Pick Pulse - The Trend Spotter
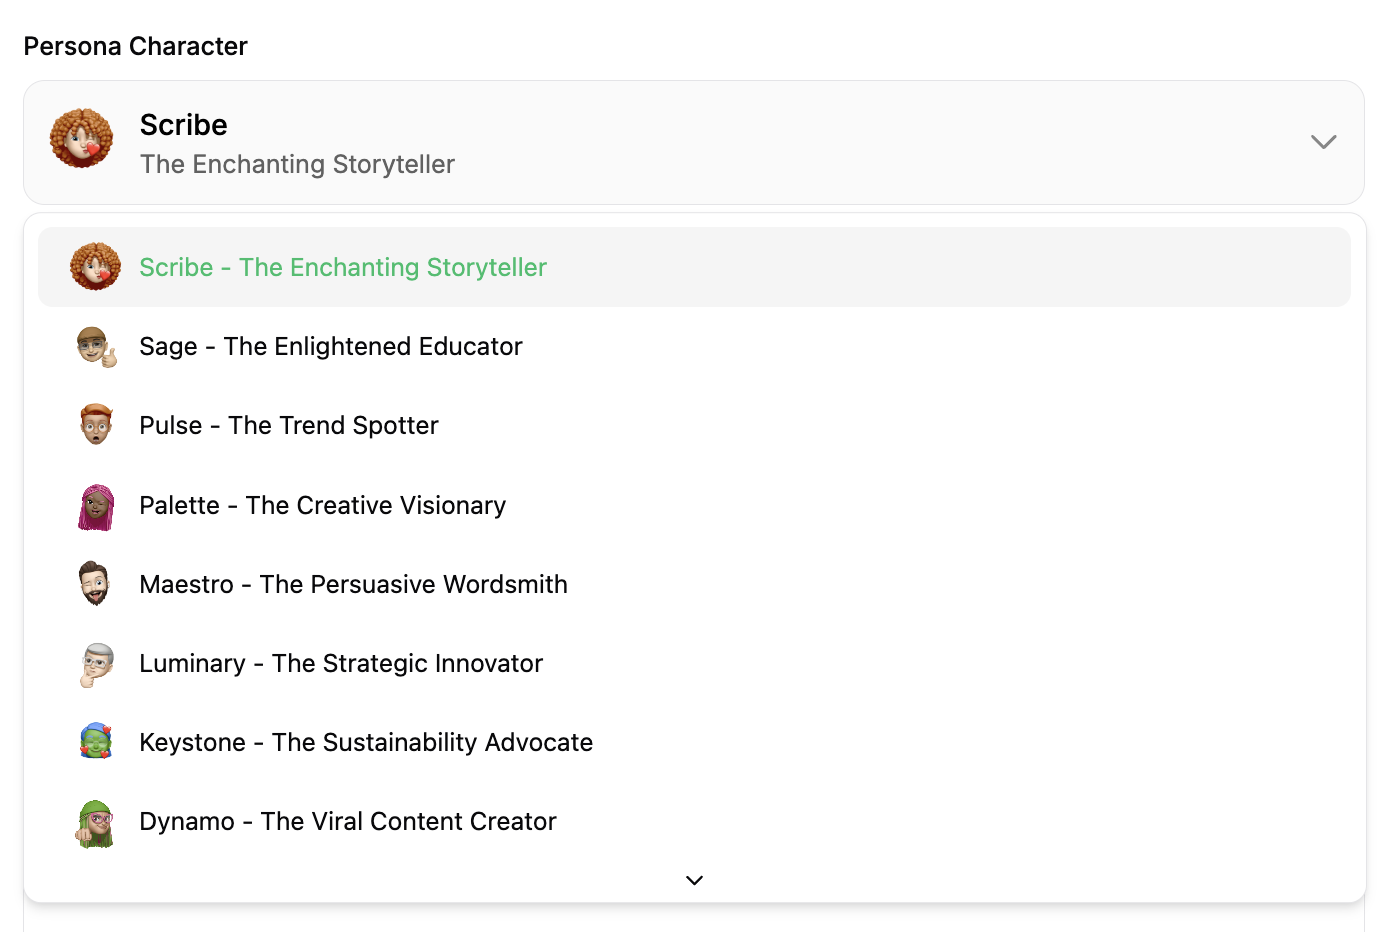Image resolution: width=1398 pixels, height=932 pixels. coord(289,426)
